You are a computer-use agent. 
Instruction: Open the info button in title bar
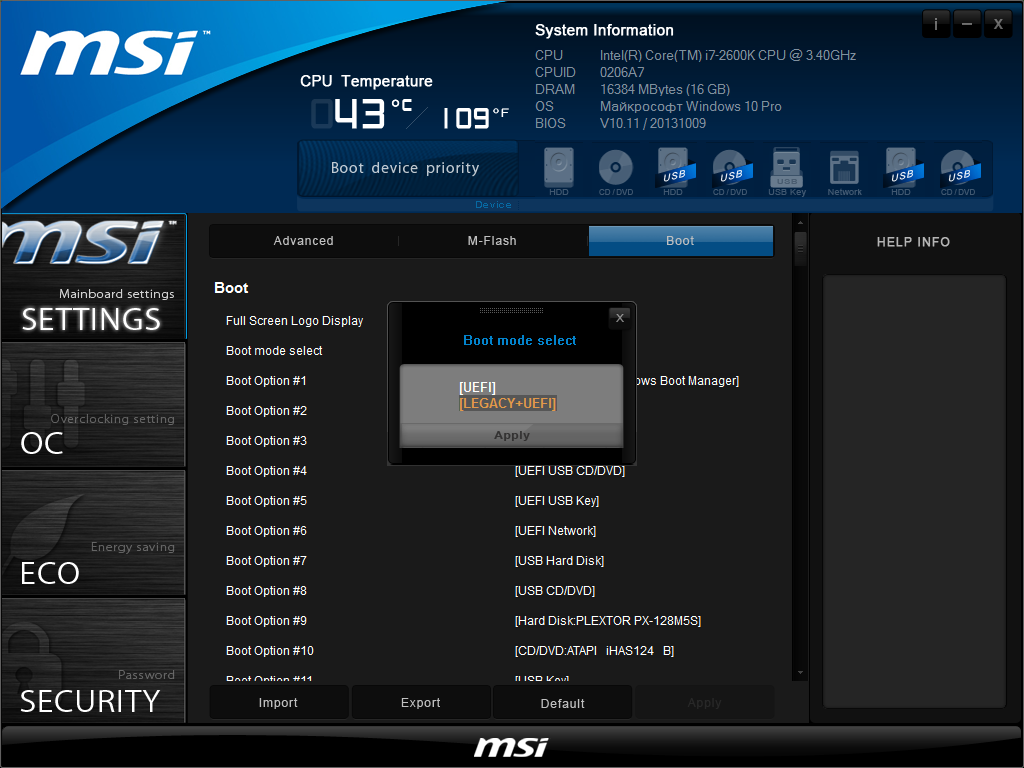[936, 25]
